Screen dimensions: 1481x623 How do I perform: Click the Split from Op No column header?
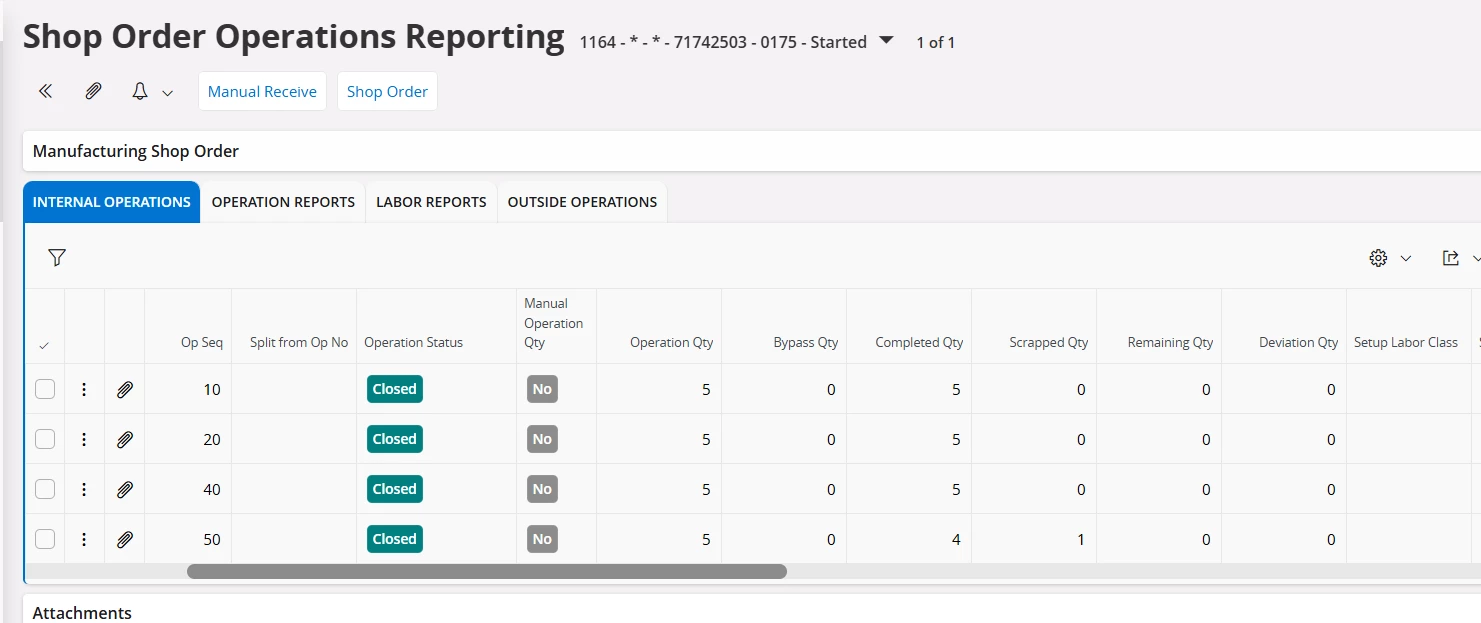point(294,326)
